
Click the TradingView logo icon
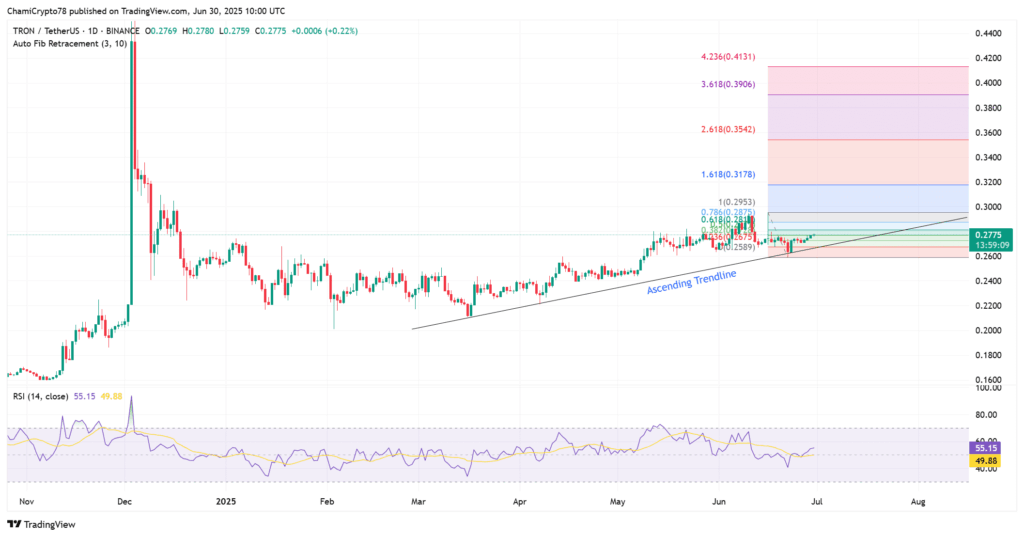pos(15,524)
